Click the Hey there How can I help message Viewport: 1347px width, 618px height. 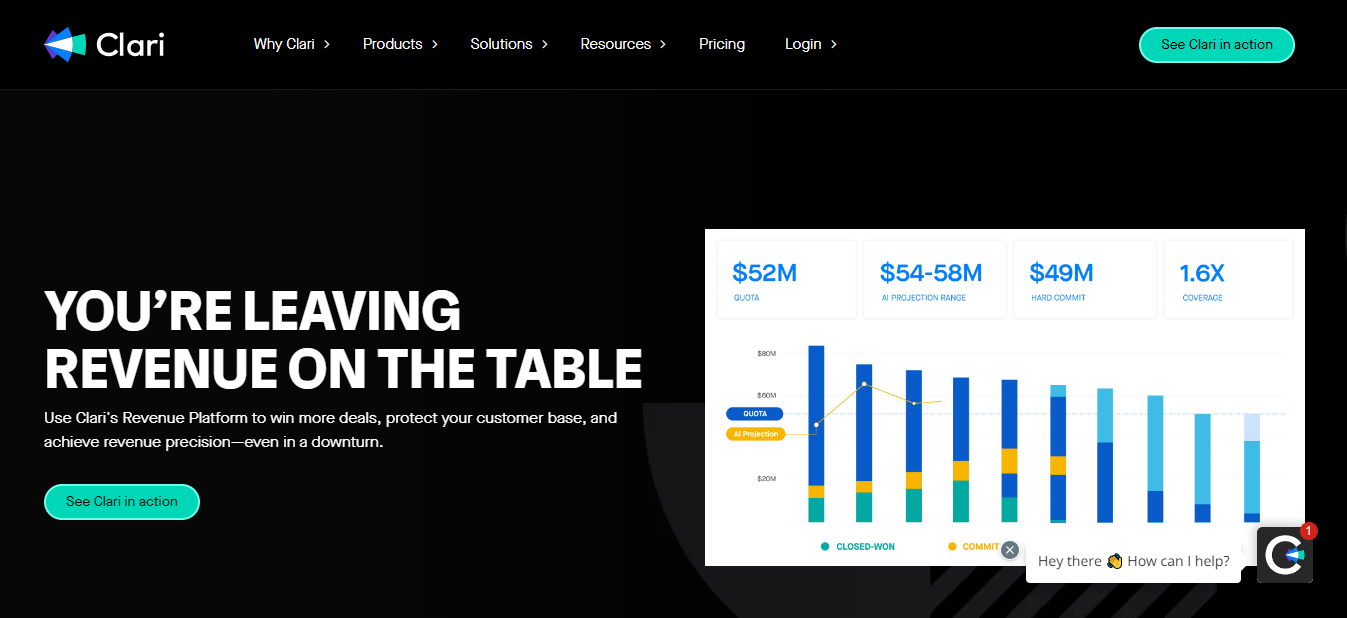(1134, 562)
